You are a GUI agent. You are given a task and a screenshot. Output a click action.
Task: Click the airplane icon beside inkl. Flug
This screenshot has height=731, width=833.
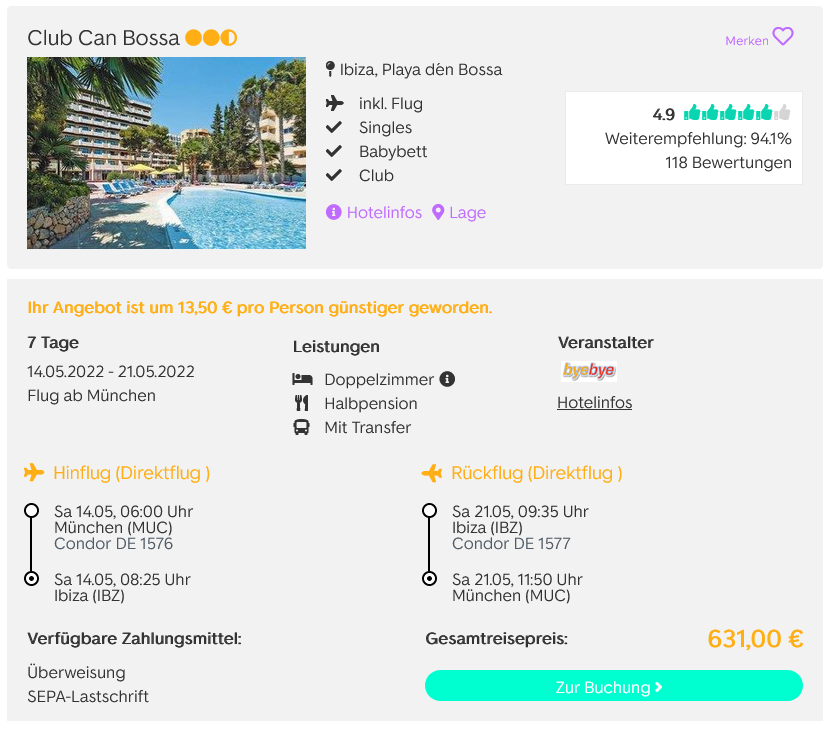334,103
